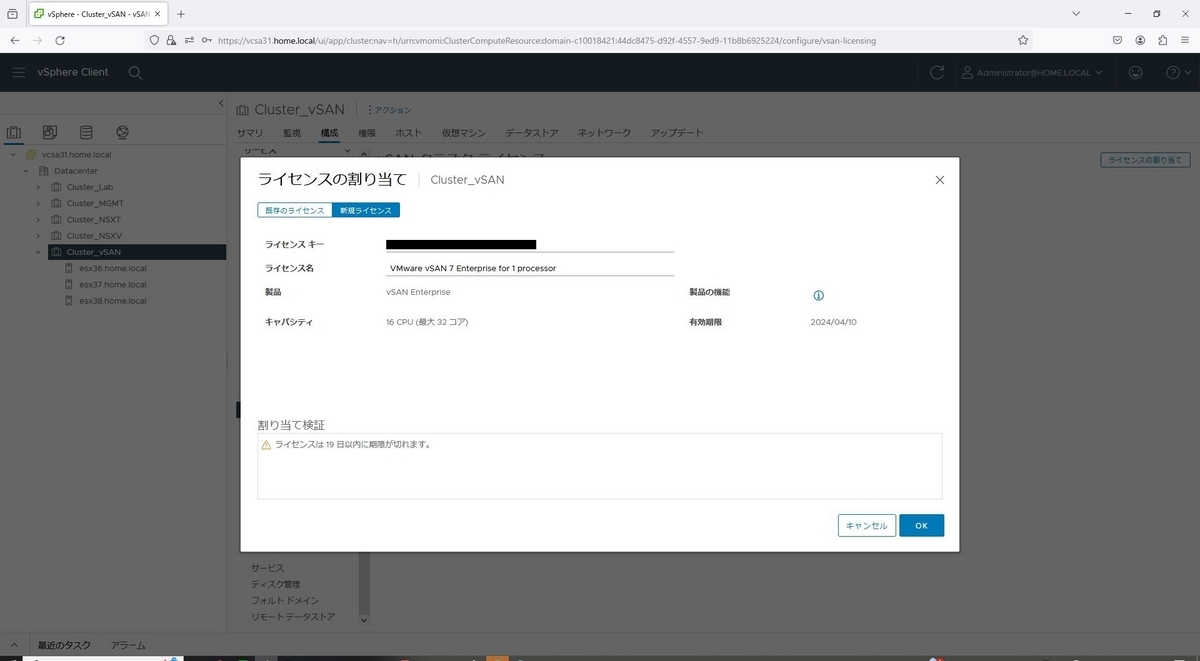Screen dimensions: 1200x661
Task: Open the Networking inventory view icon
Action: (x=122, y=132)
